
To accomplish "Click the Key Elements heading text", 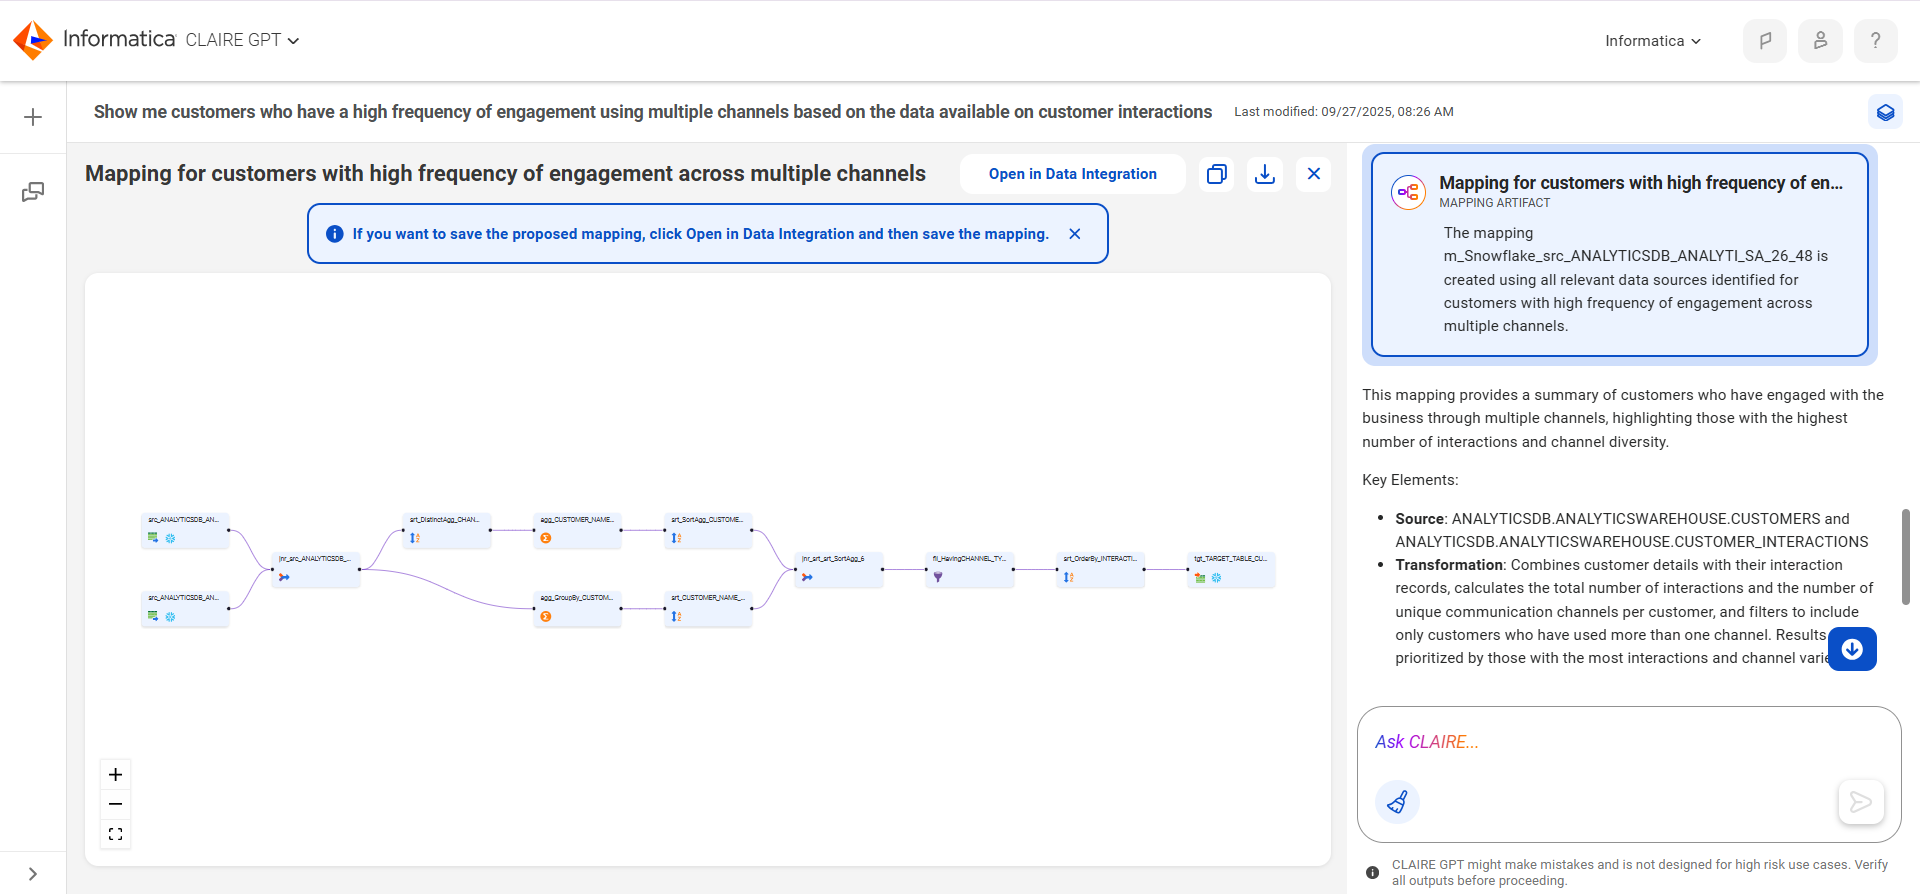I will (x=1410, y=480).
